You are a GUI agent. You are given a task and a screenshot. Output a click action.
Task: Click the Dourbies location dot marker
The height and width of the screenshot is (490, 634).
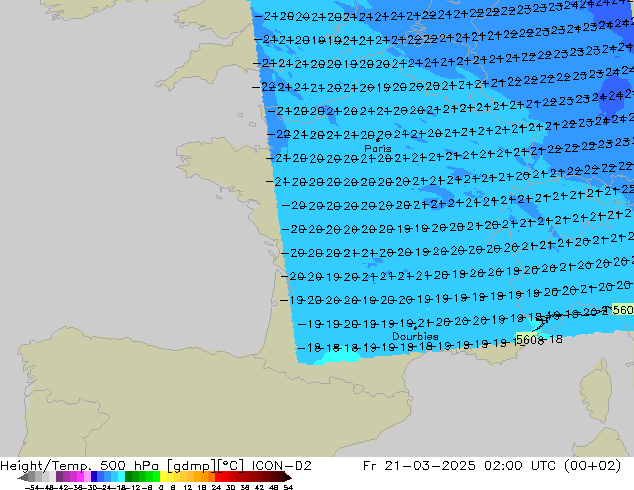pos(415,327)
